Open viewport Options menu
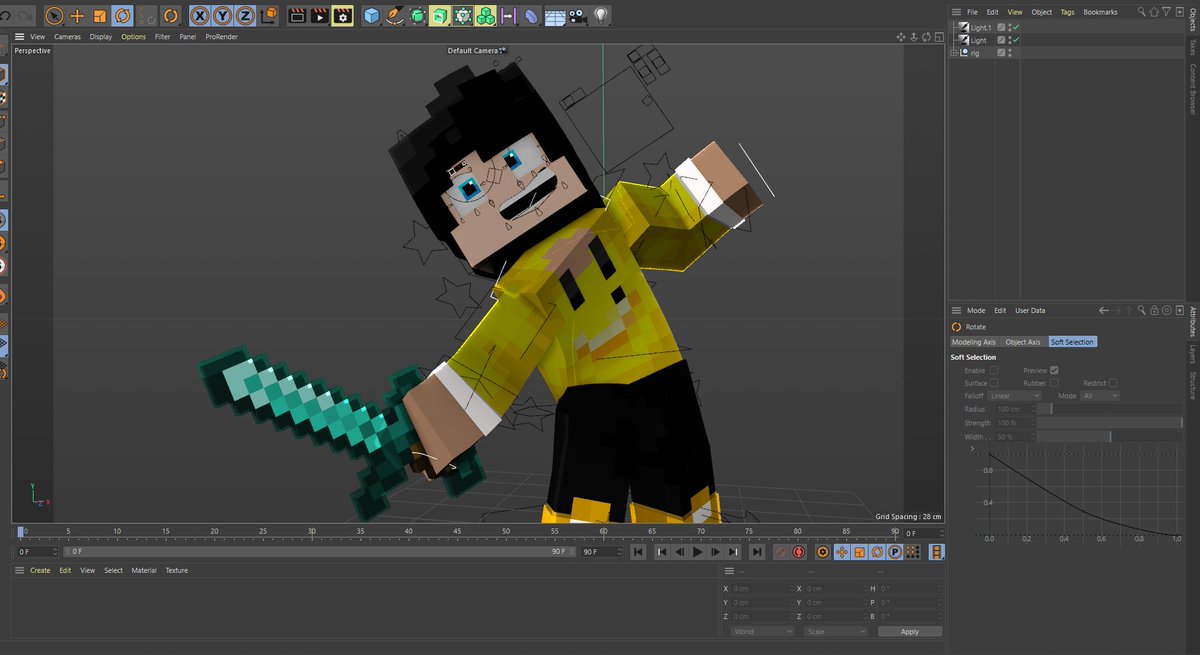The width and height of the screenshot is (1200, 655). [133, 37]
